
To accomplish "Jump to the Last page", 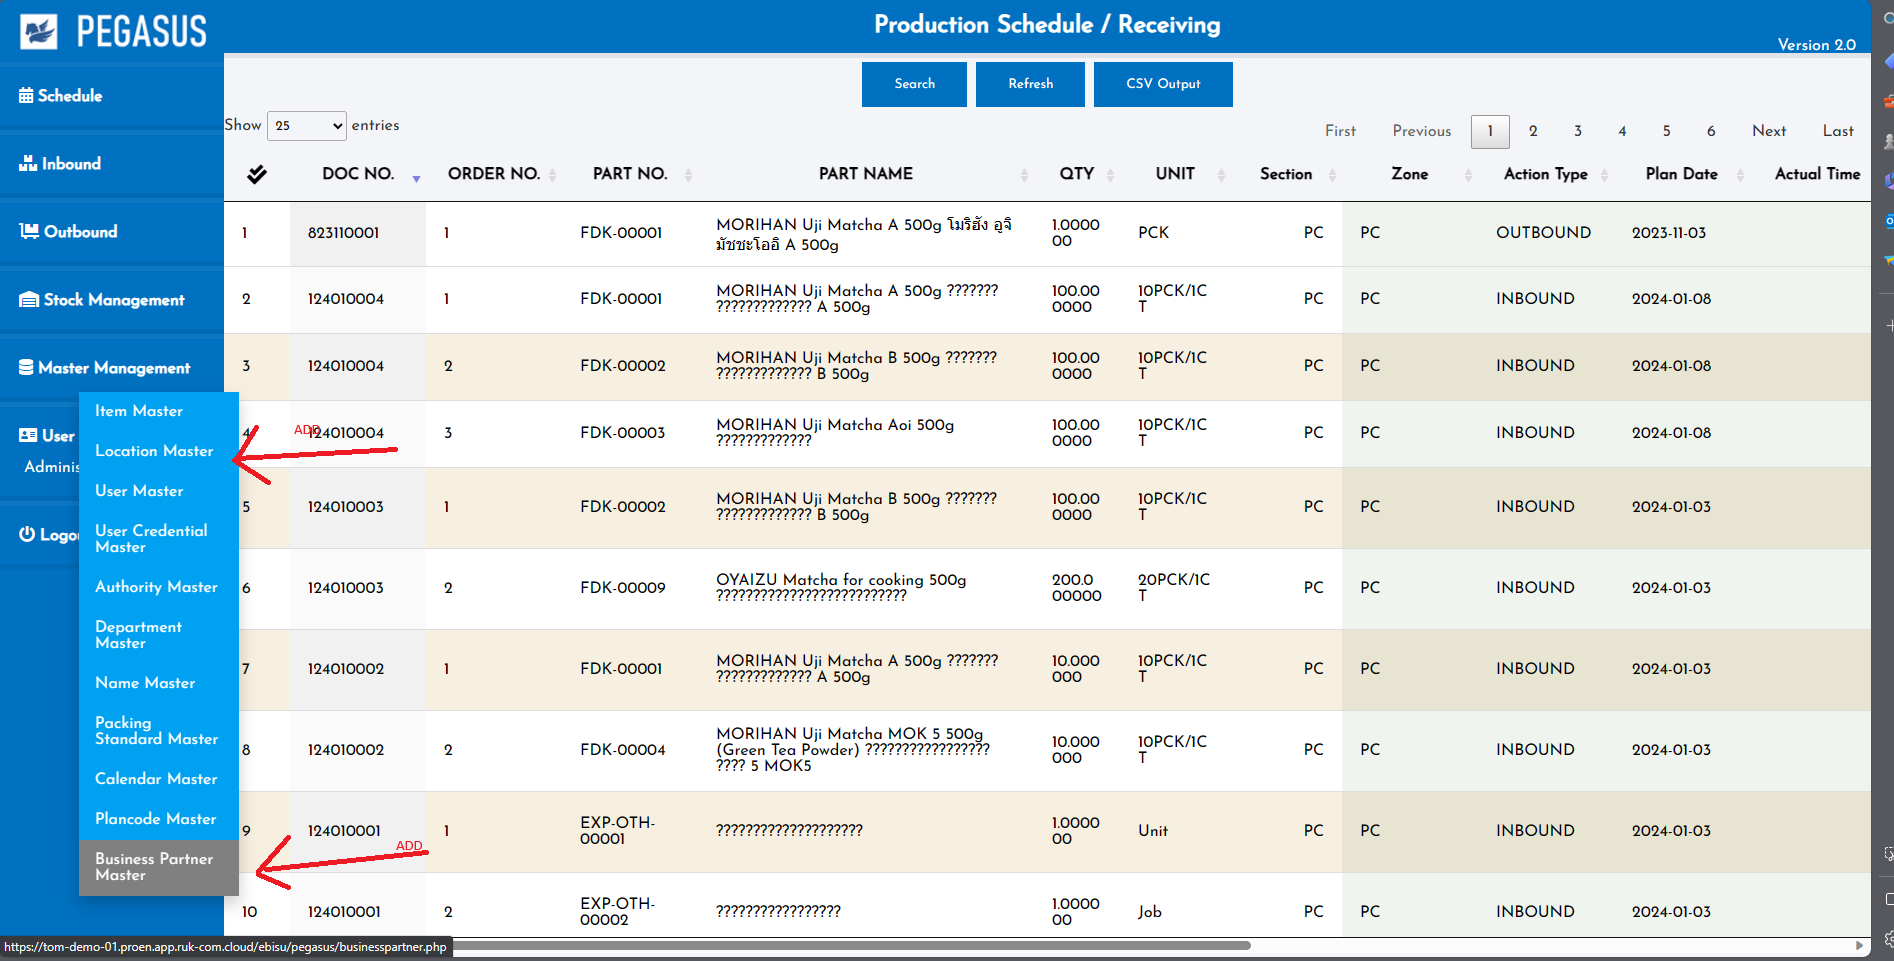I will tap(1837, 131).
